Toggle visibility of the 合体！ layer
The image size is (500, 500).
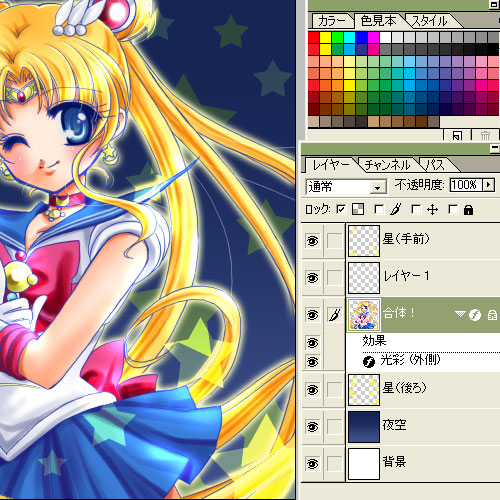312,314
